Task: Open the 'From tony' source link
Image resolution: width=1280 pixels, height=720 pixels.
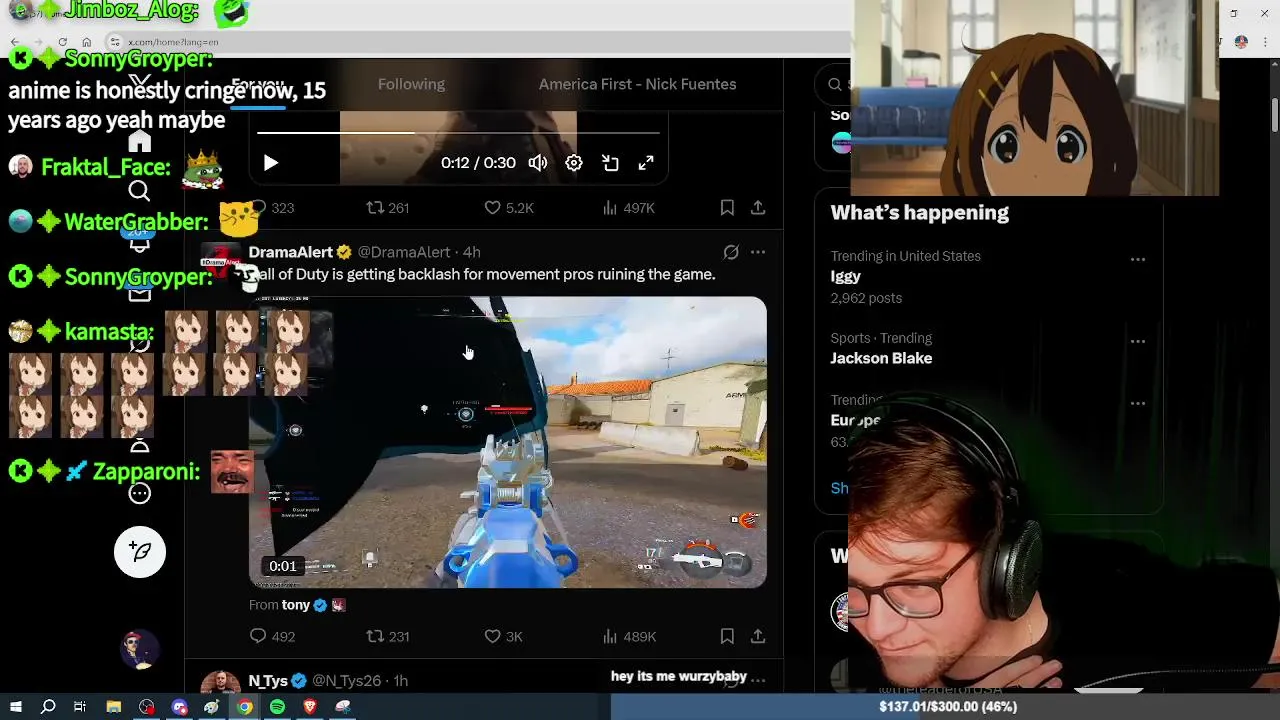Action: 296,605
